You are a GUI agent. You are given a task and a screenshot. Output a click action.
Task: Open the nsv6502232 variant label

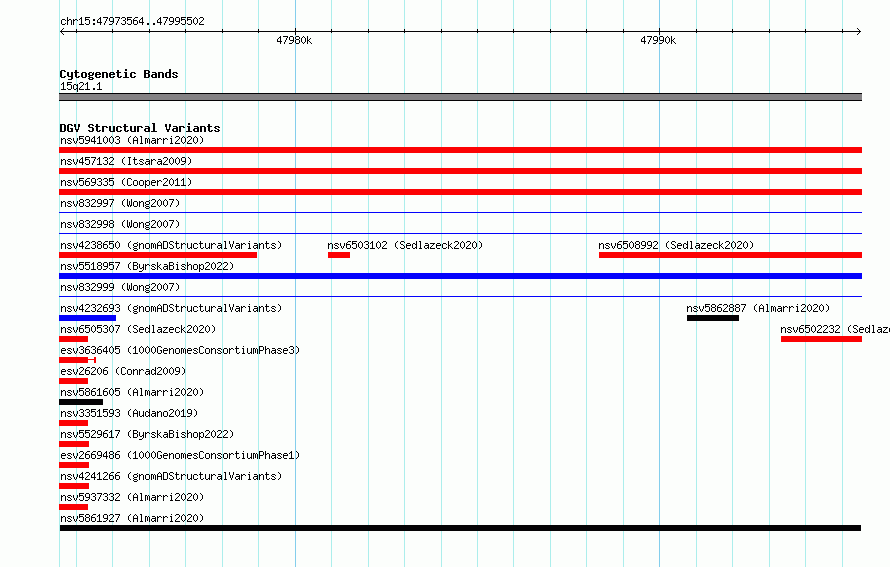tap(835, 329)
